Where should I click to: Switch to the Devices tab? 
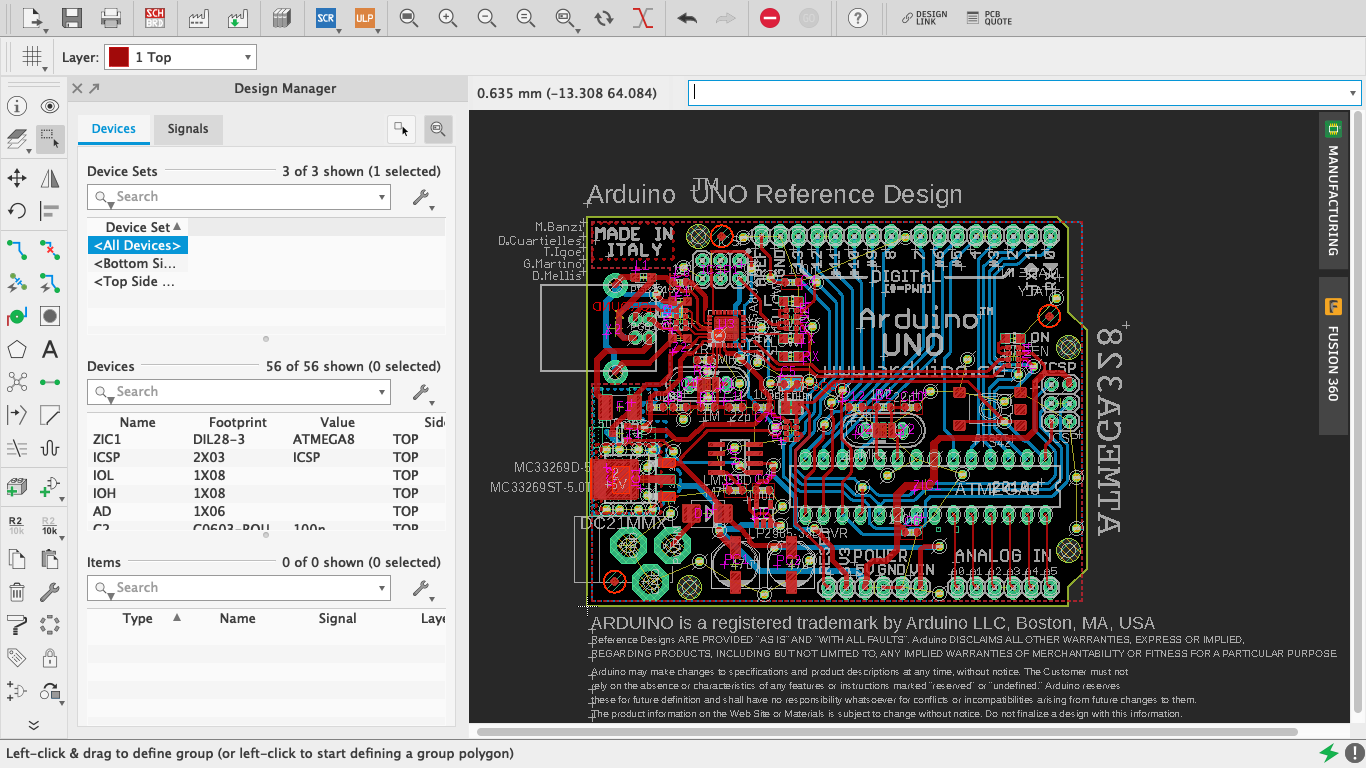point(114,129)
